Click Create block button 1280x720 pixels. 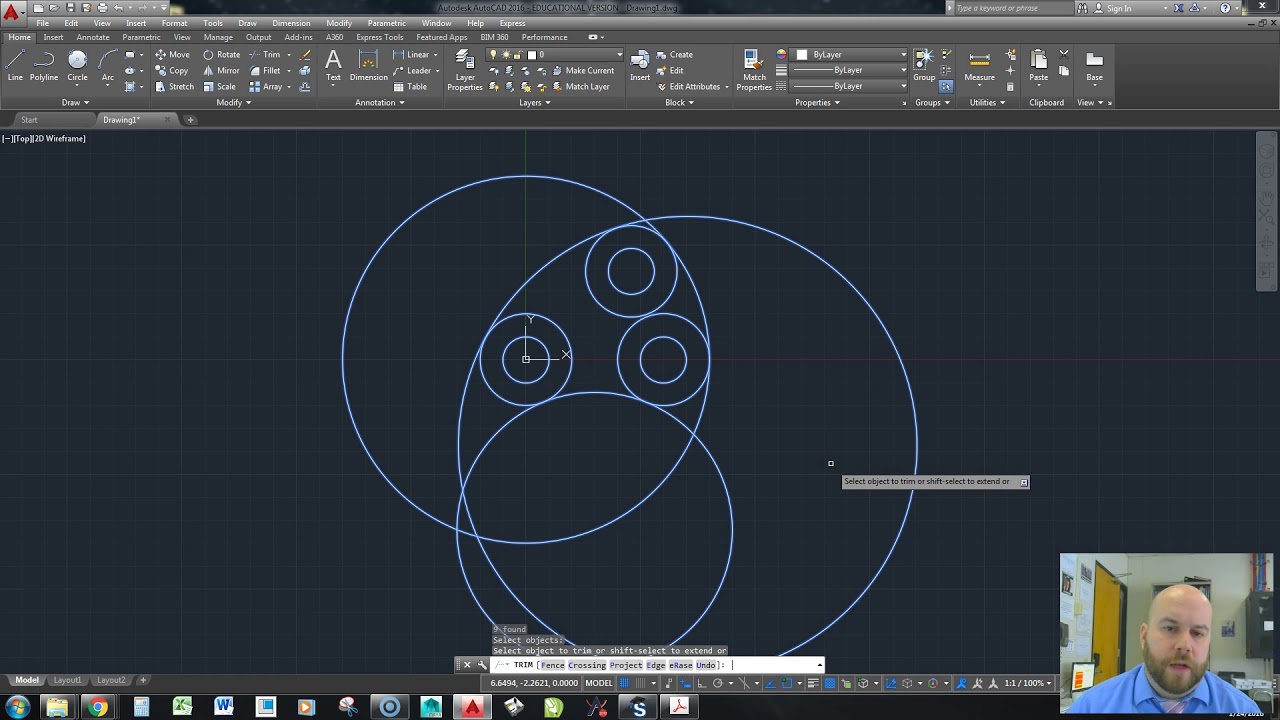pyautogui.click(x=674, y=55)
